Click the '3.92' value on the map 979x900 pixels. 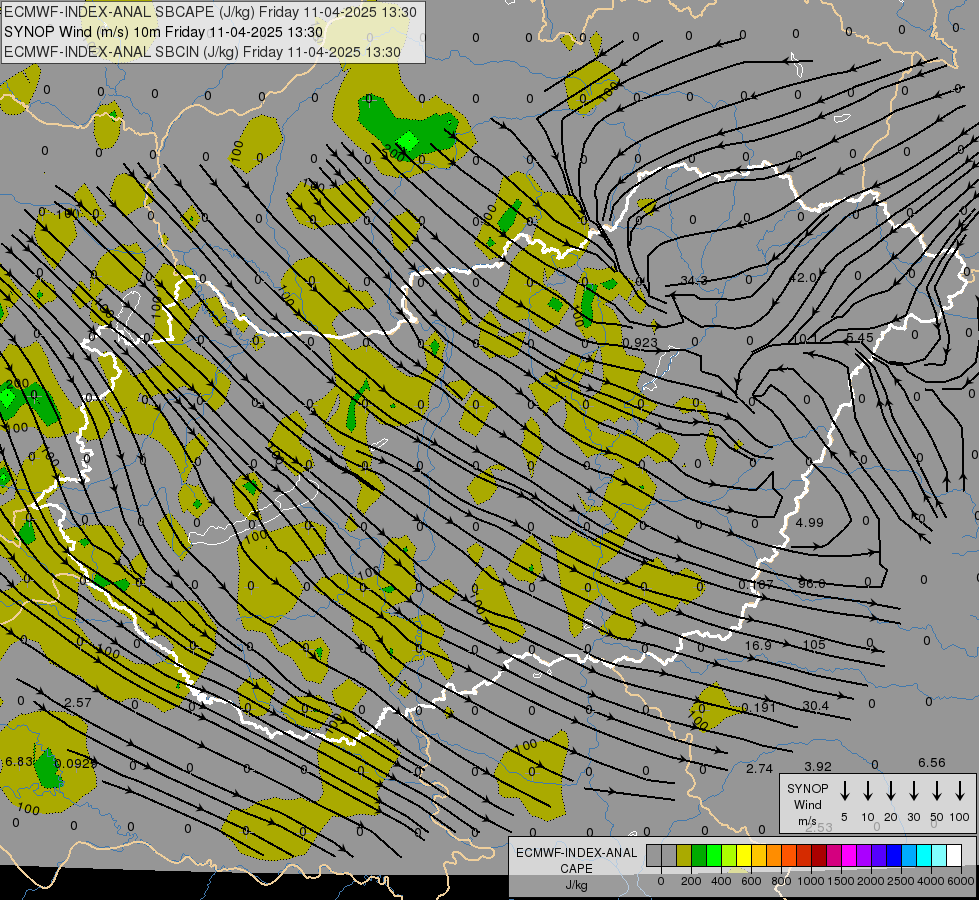818,766
